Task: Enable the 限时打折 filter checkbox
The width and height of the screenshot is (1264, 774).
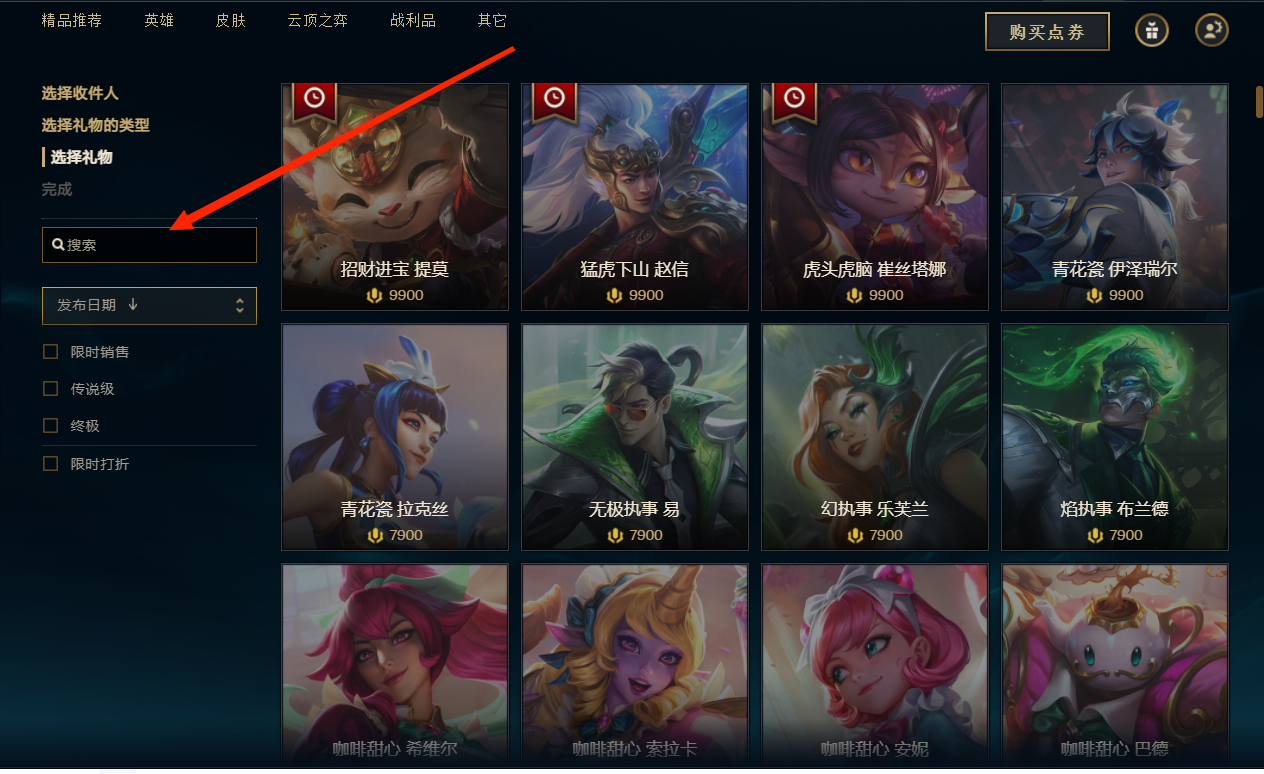Action: tap(50, 464)
